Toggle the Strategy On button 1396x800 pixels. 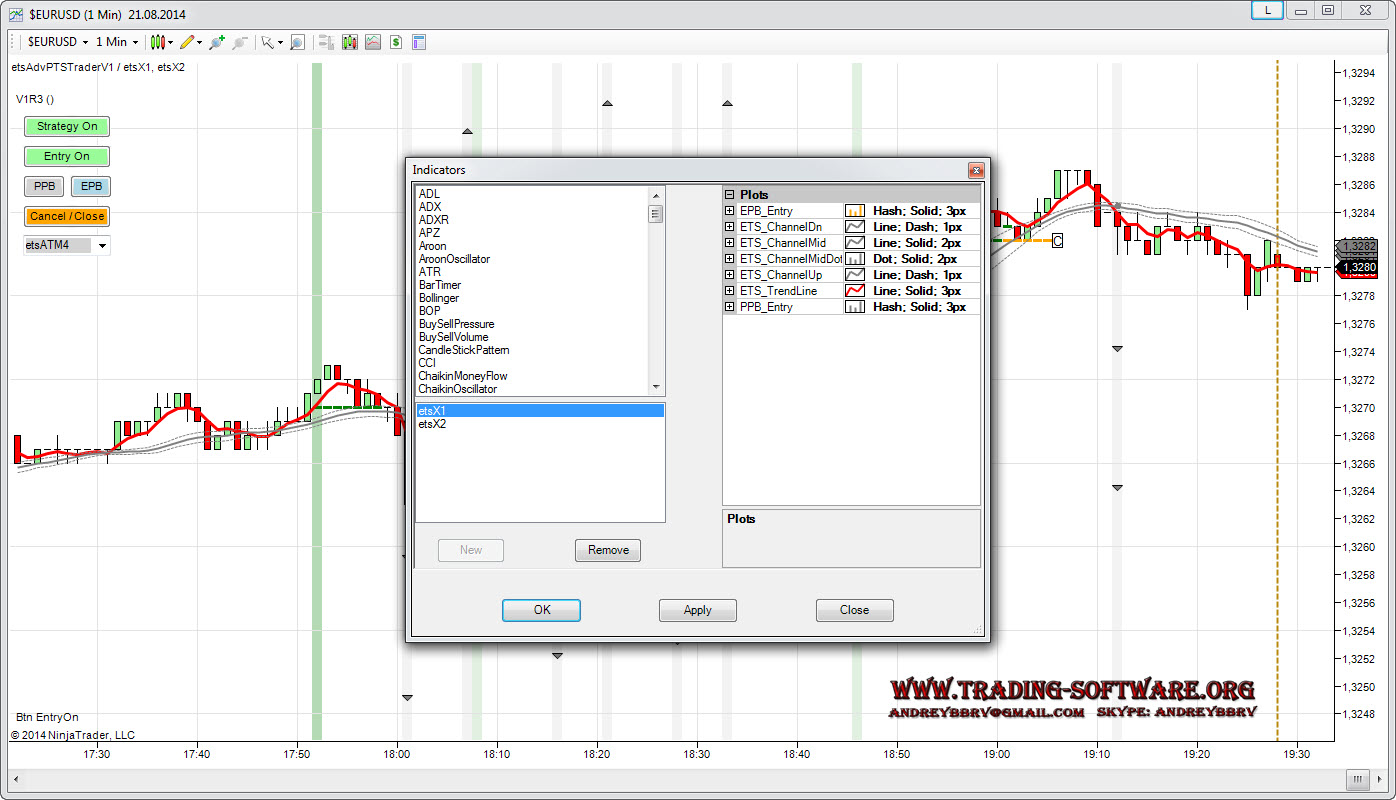pos(67,126)
